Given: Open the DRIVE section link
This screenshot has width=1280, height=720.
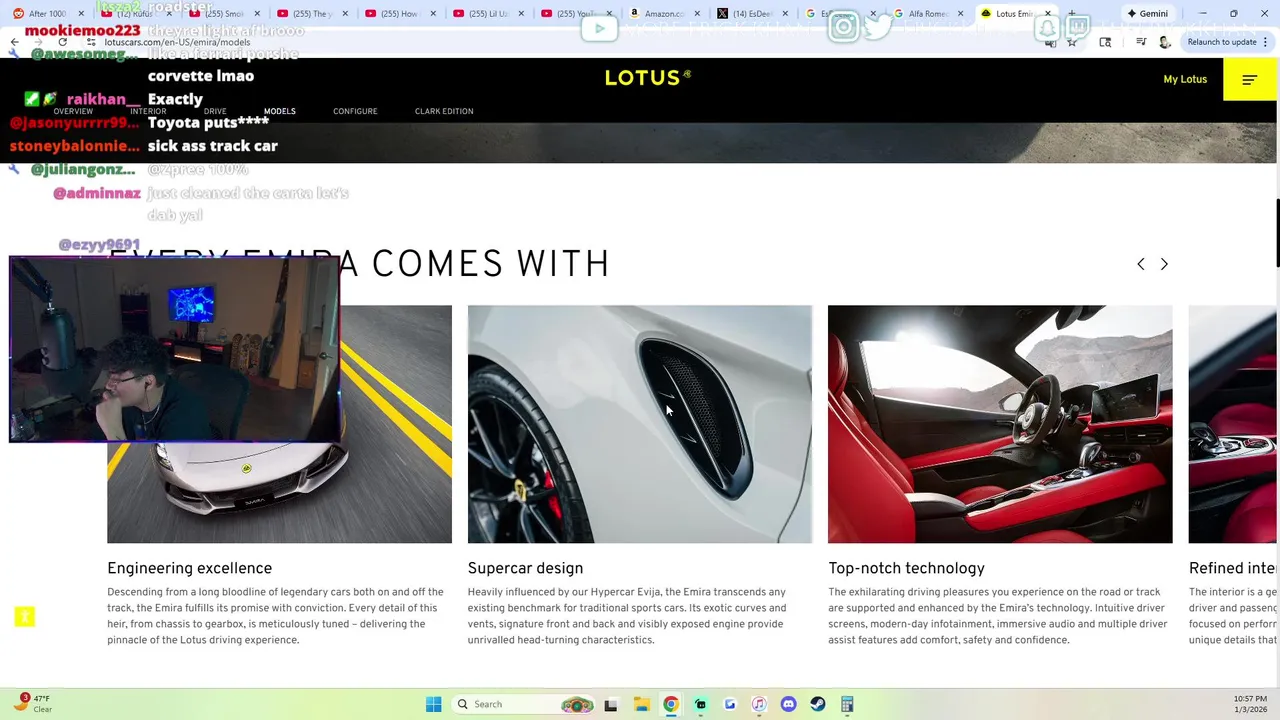Looking at the screenshot, I should click(215, 111).
